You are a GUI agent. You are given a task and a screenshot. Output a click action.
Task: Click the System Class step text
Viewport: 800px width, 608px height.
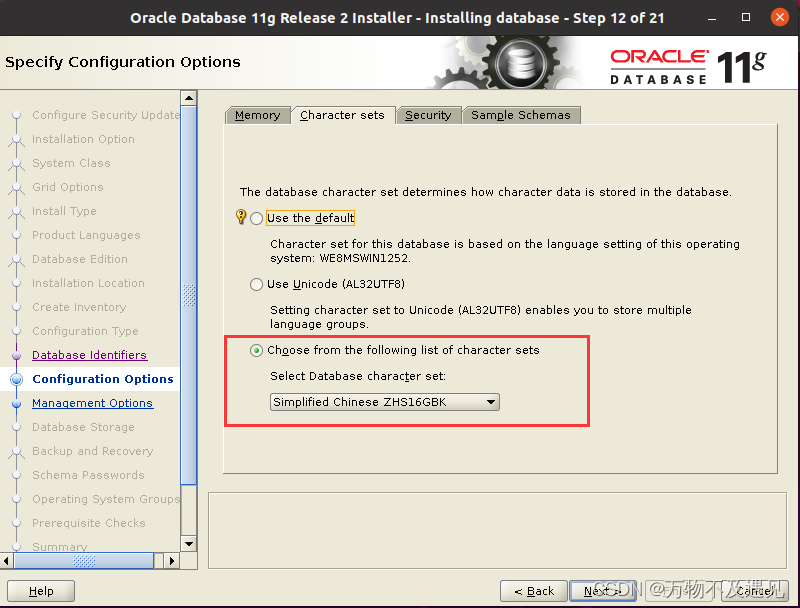click(x=71, y=163)
